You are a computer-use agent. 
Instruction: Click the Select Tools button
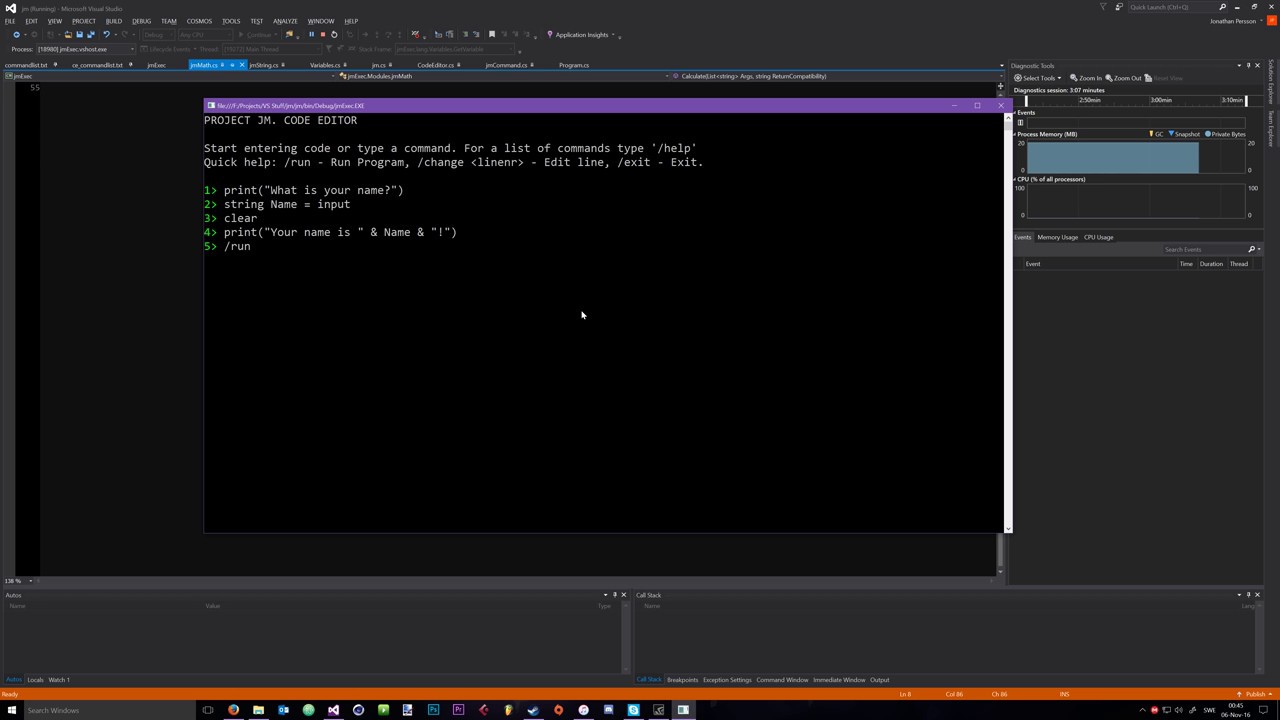pyautogui.click(x=1037, y=78)
